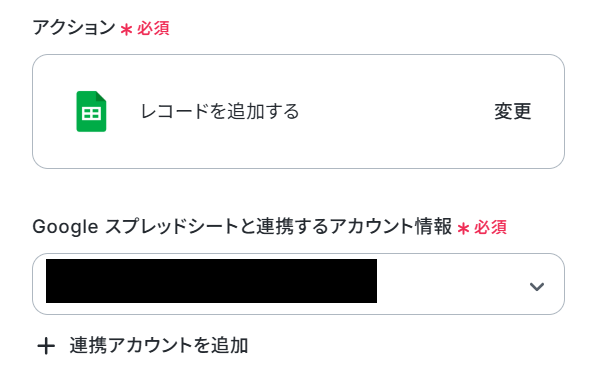Click the green Google Sheets icon
The height and width of the screenshot is (380, 599).
pyautogui.click(x=91, y=112)
